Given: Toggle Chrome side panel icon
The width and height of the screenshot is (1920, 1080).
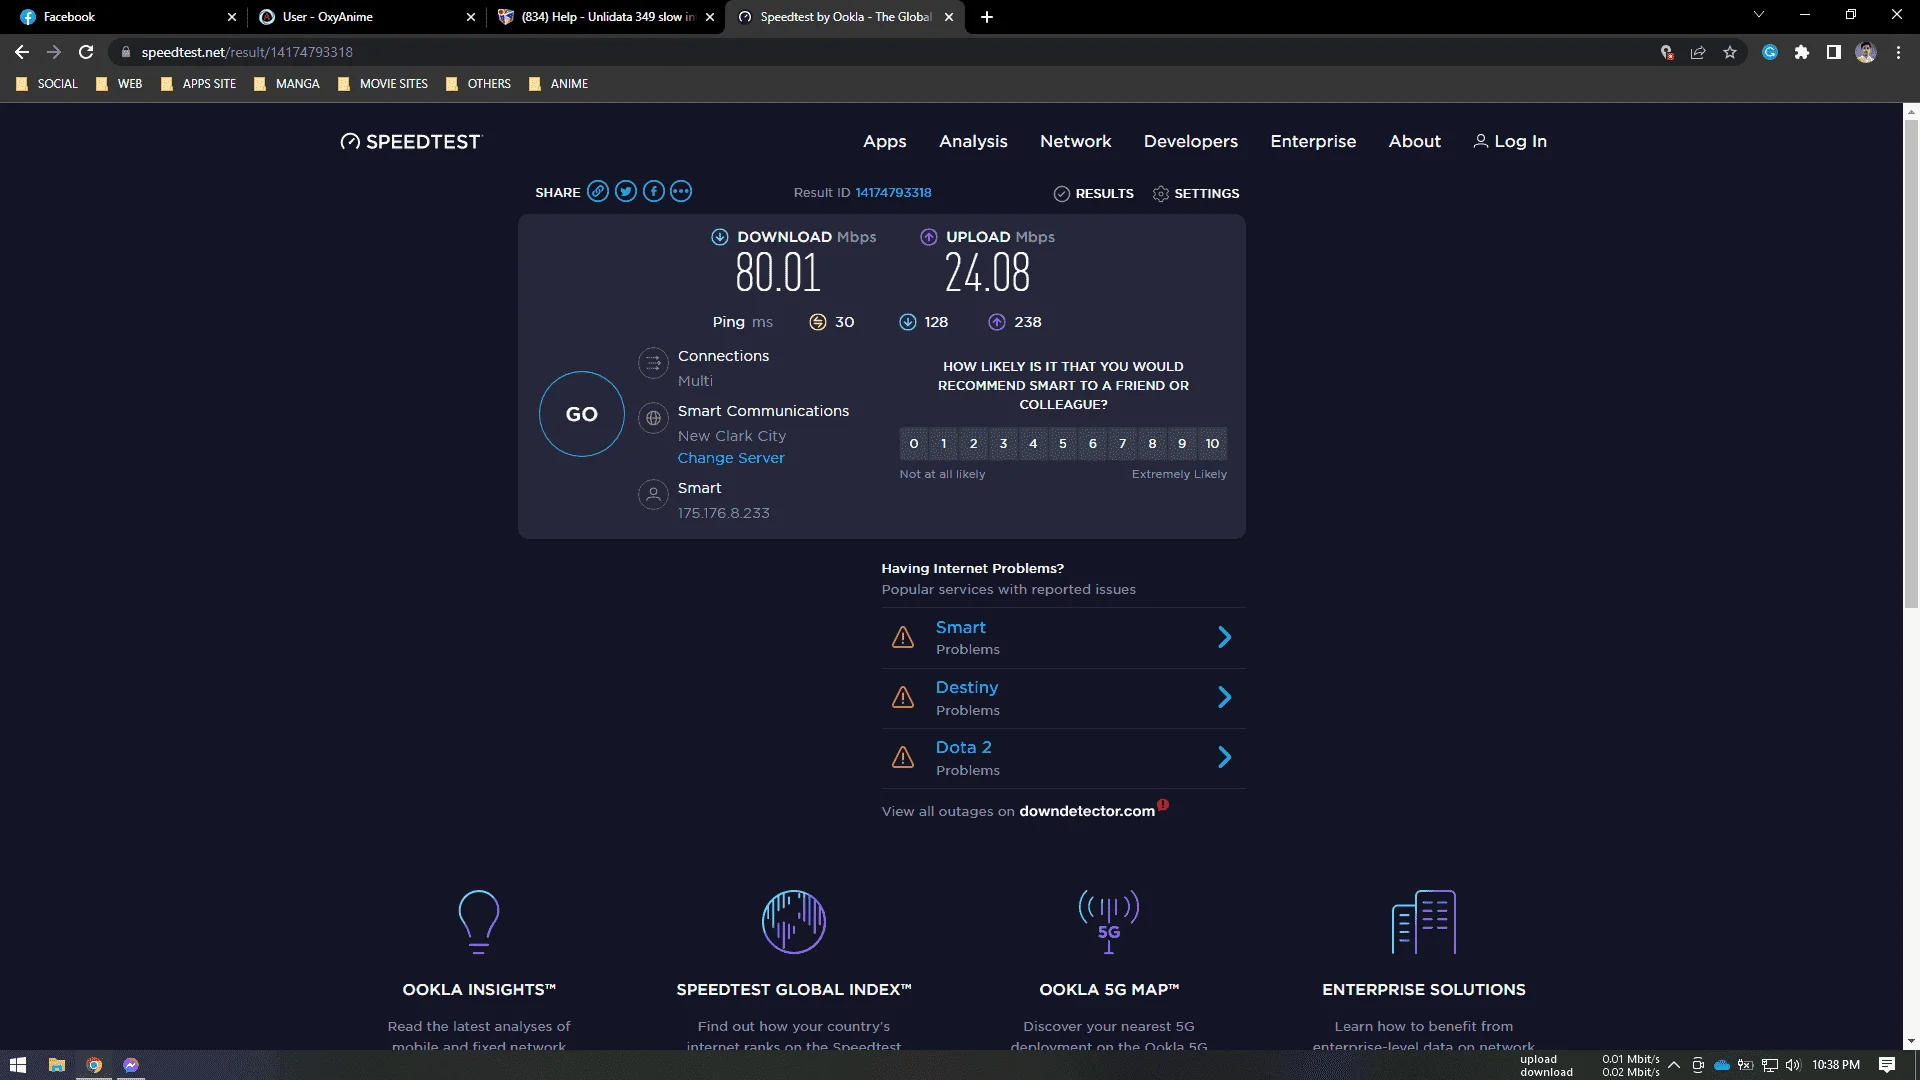Looking at the screenshot, I should [1834, 52].
